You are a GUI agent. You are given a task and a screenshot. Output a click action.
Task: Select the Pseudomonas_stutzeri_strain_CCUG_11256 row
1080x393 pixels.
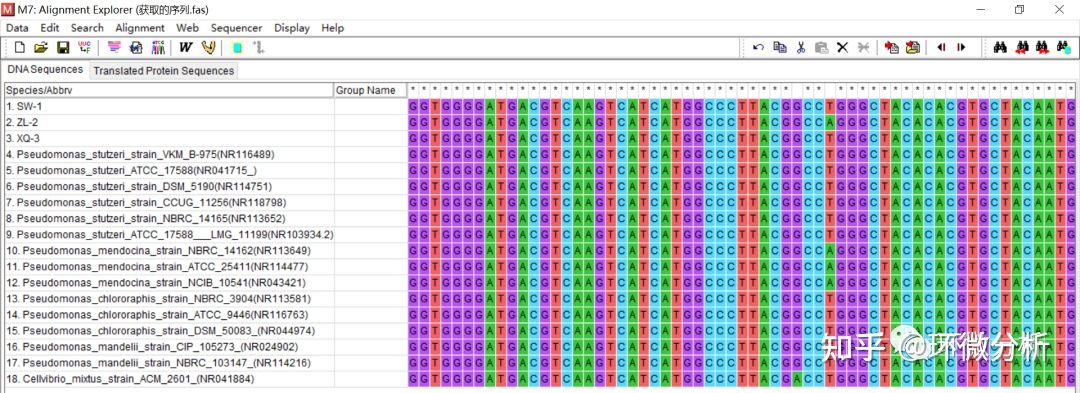coord(169,202)
